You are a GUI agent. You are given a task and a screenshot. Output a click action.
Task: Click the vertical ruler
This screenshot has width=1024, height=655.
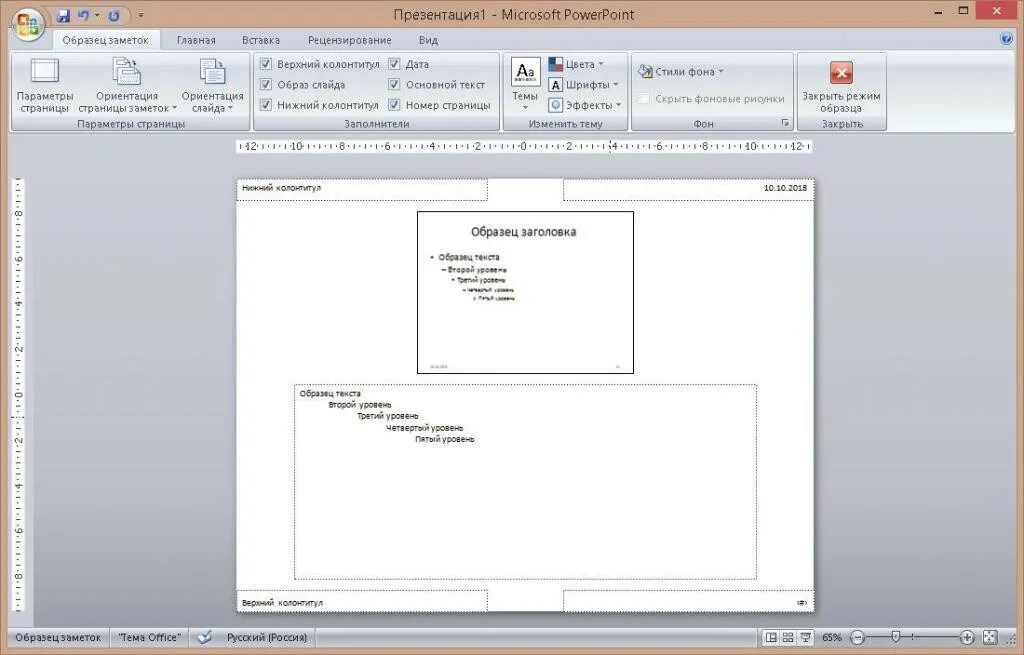(18, 394)
